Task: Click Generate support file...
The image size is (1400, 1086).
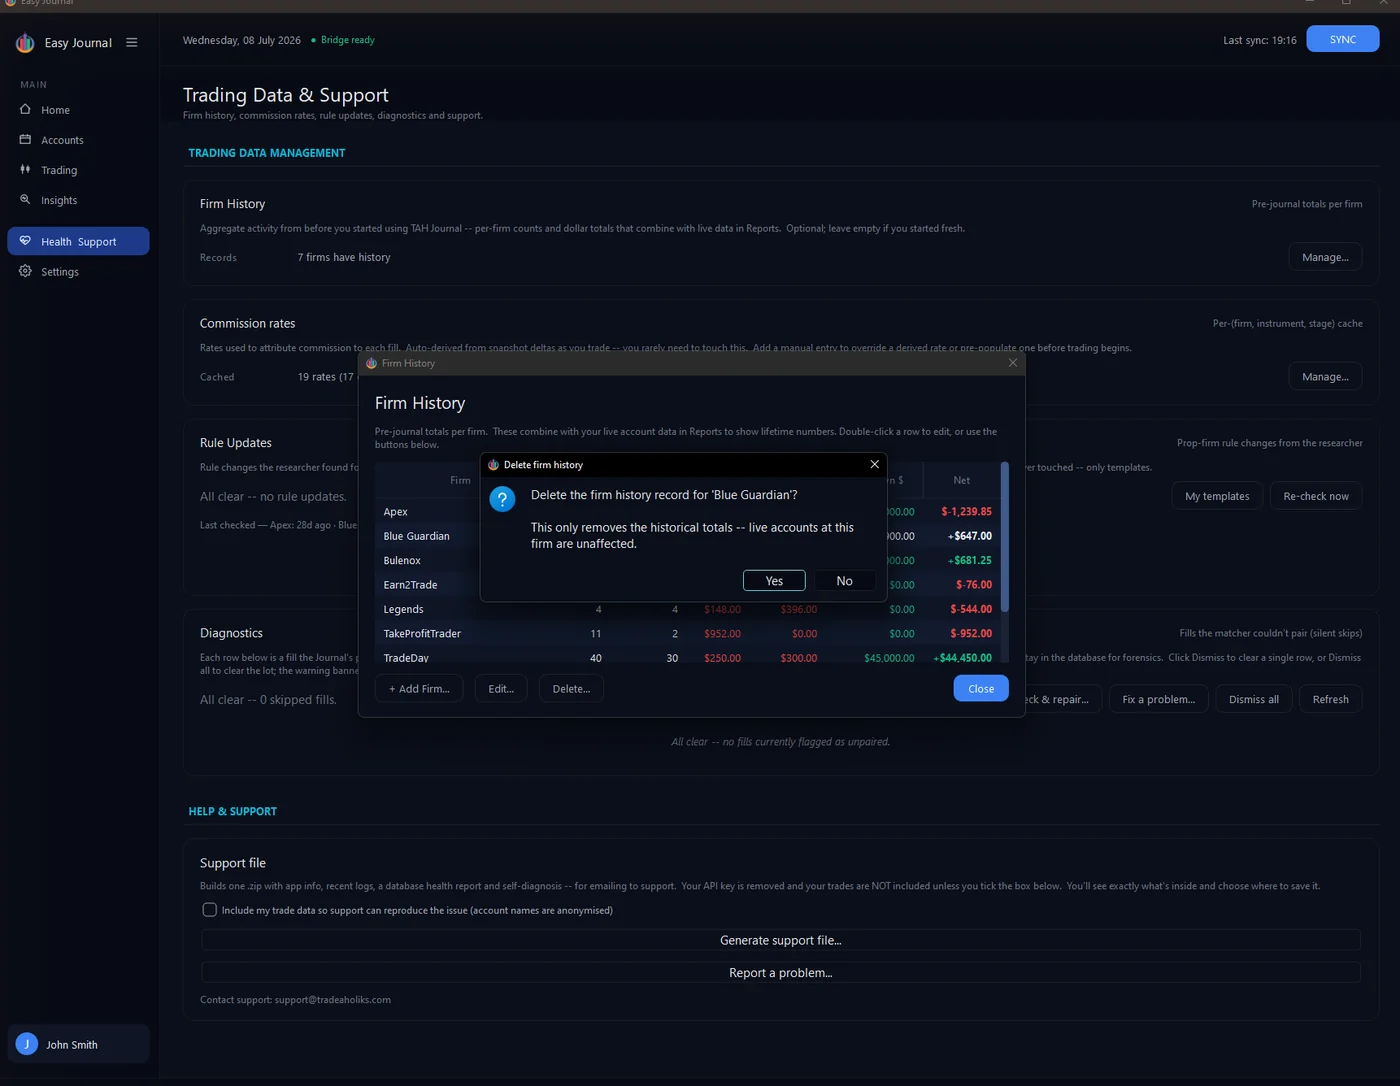Action: 781,940
